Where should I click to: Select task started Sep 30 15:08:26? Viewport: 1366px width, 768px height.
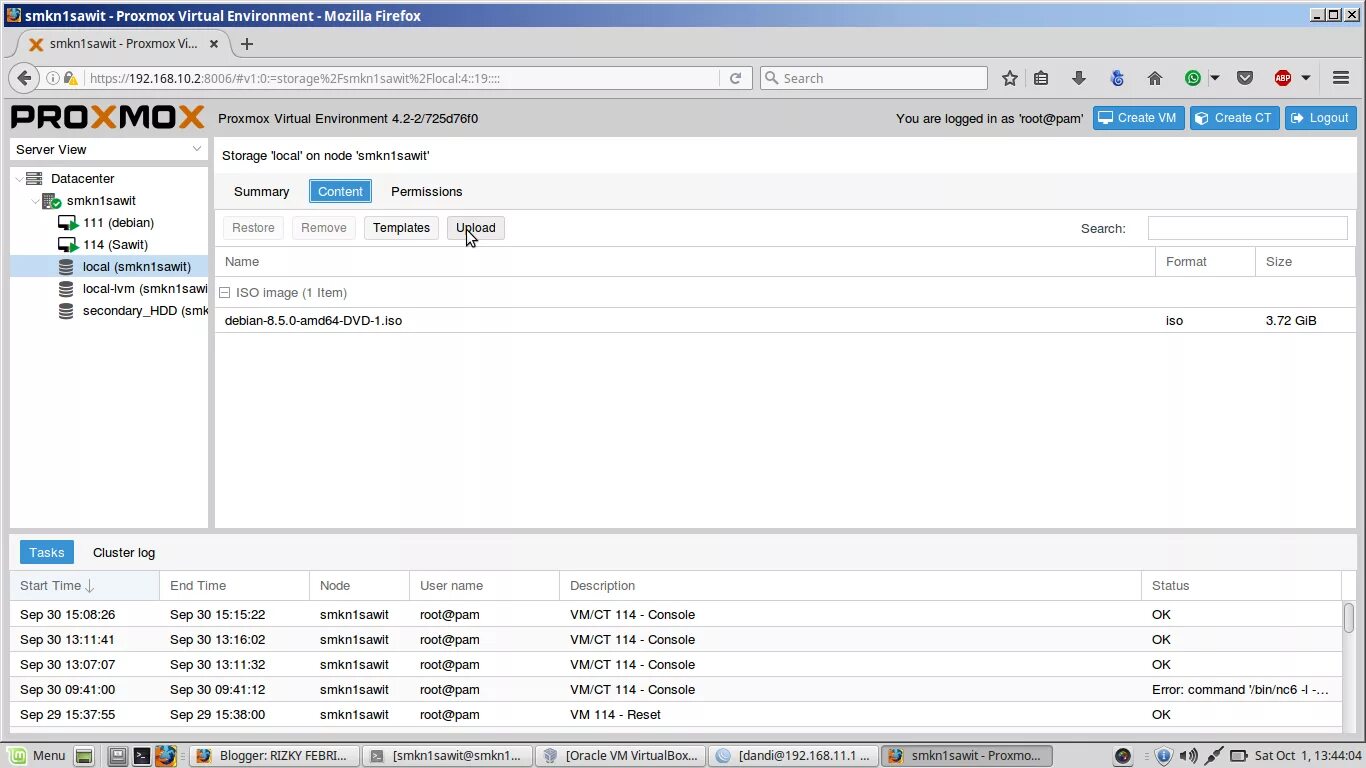tap(676, 614)
